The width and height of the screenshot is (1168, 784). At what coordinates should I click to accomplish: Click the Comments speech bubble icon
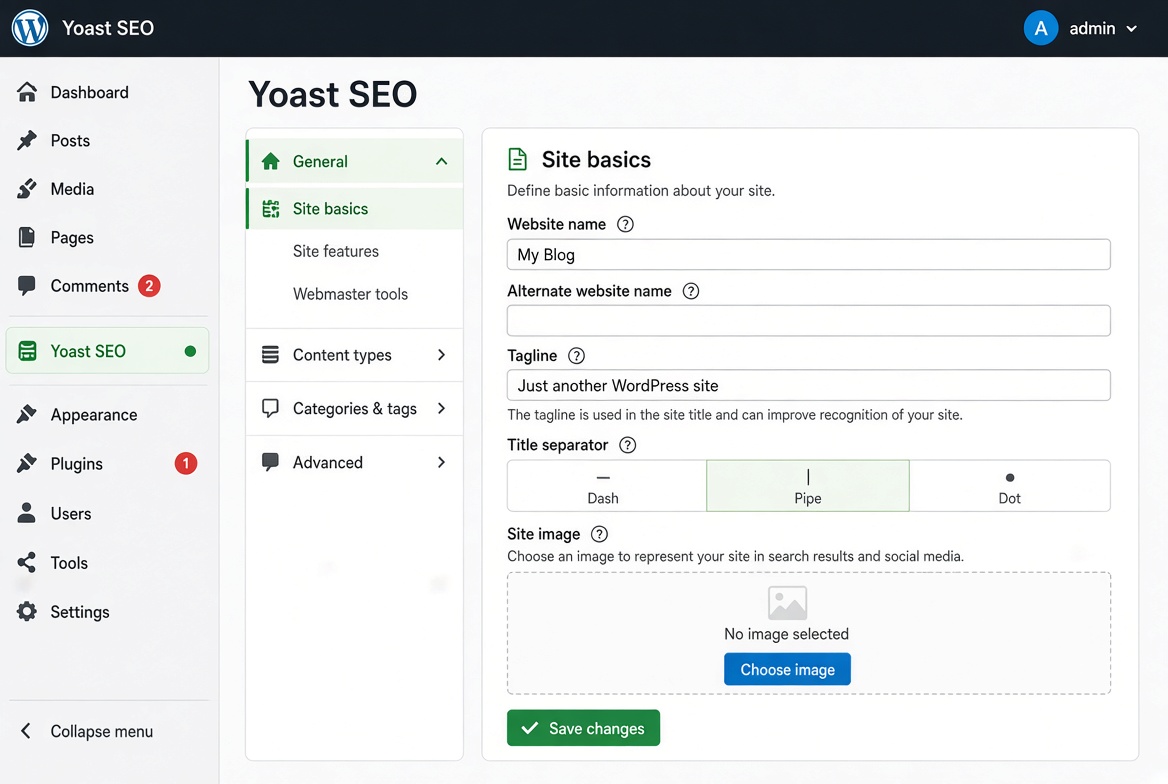pos(27,285)
